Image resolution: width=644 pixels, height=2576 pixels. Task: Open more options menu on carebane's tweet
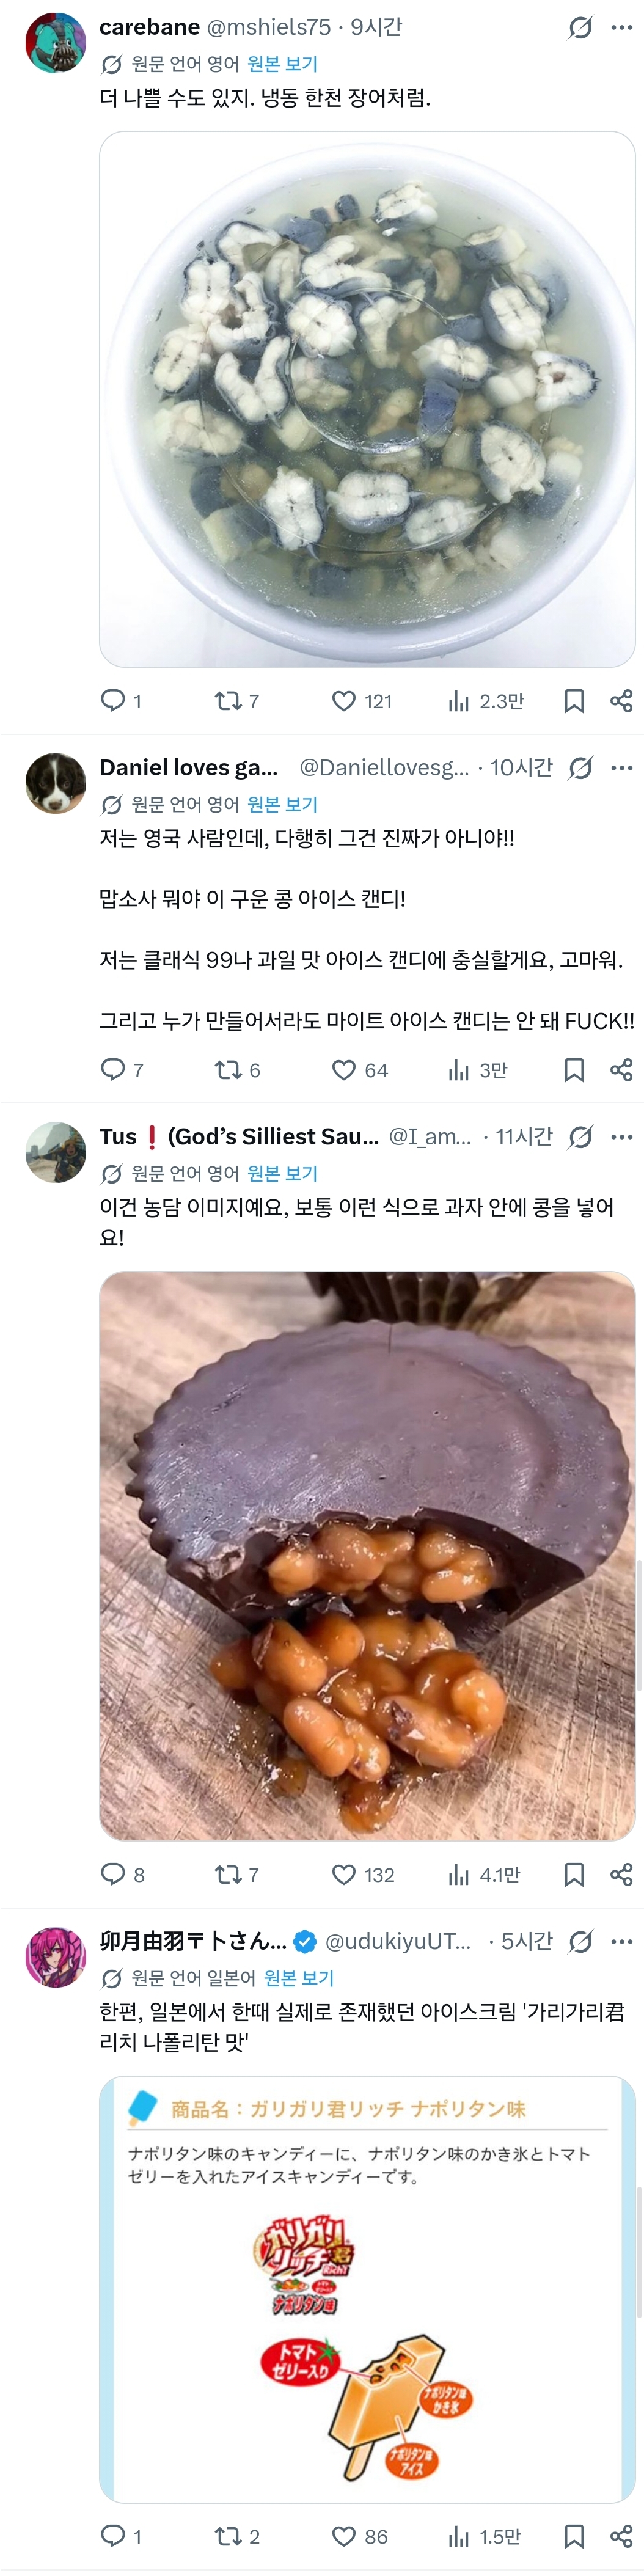point(621,27)
